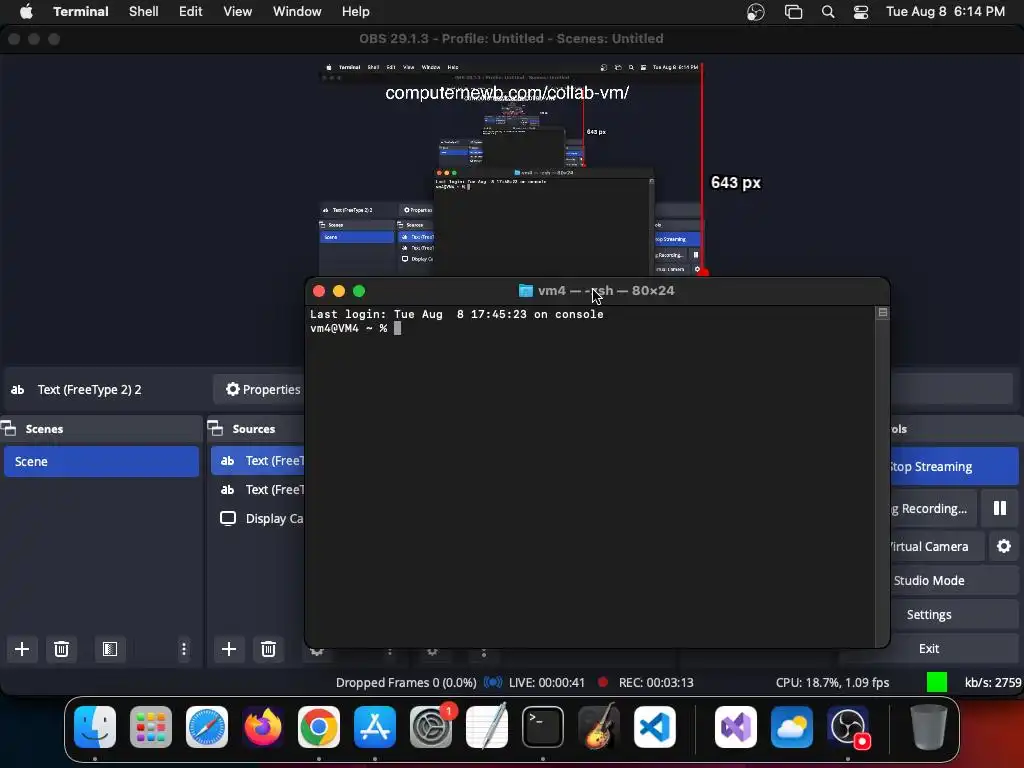Open scene filters icon in Scenes panel
This screenshot has width=1024, height=768.
click(110, 649)
